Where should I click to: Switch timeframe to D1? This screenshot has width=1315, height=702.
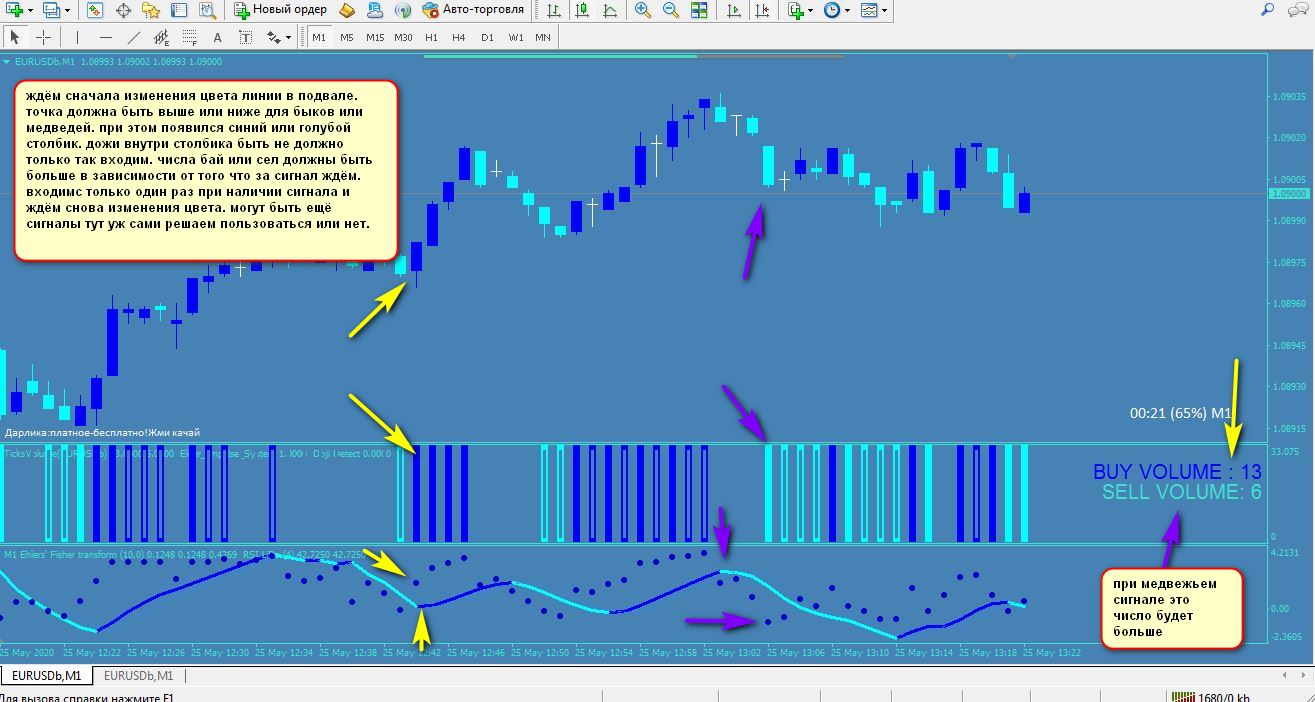click(x=487, y=37)
